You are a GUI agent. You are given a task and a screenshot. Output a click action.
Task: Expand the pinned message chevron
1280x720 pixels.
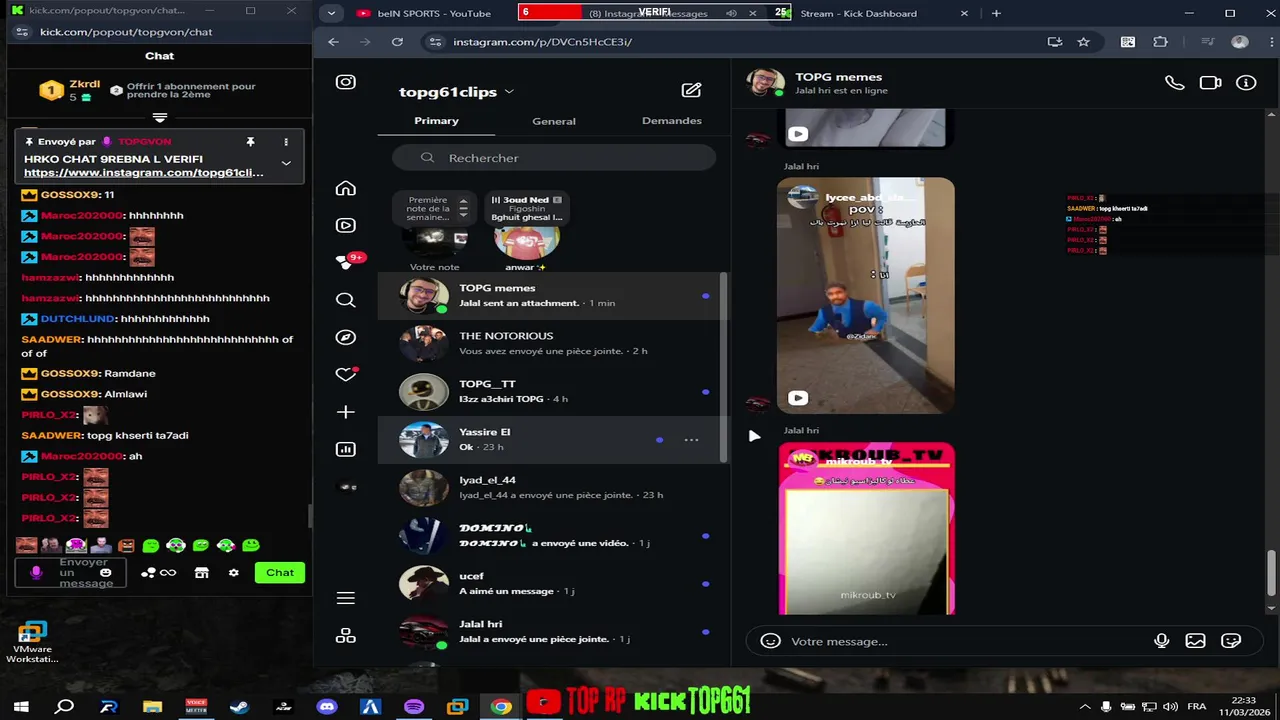[x=286, y=163]
